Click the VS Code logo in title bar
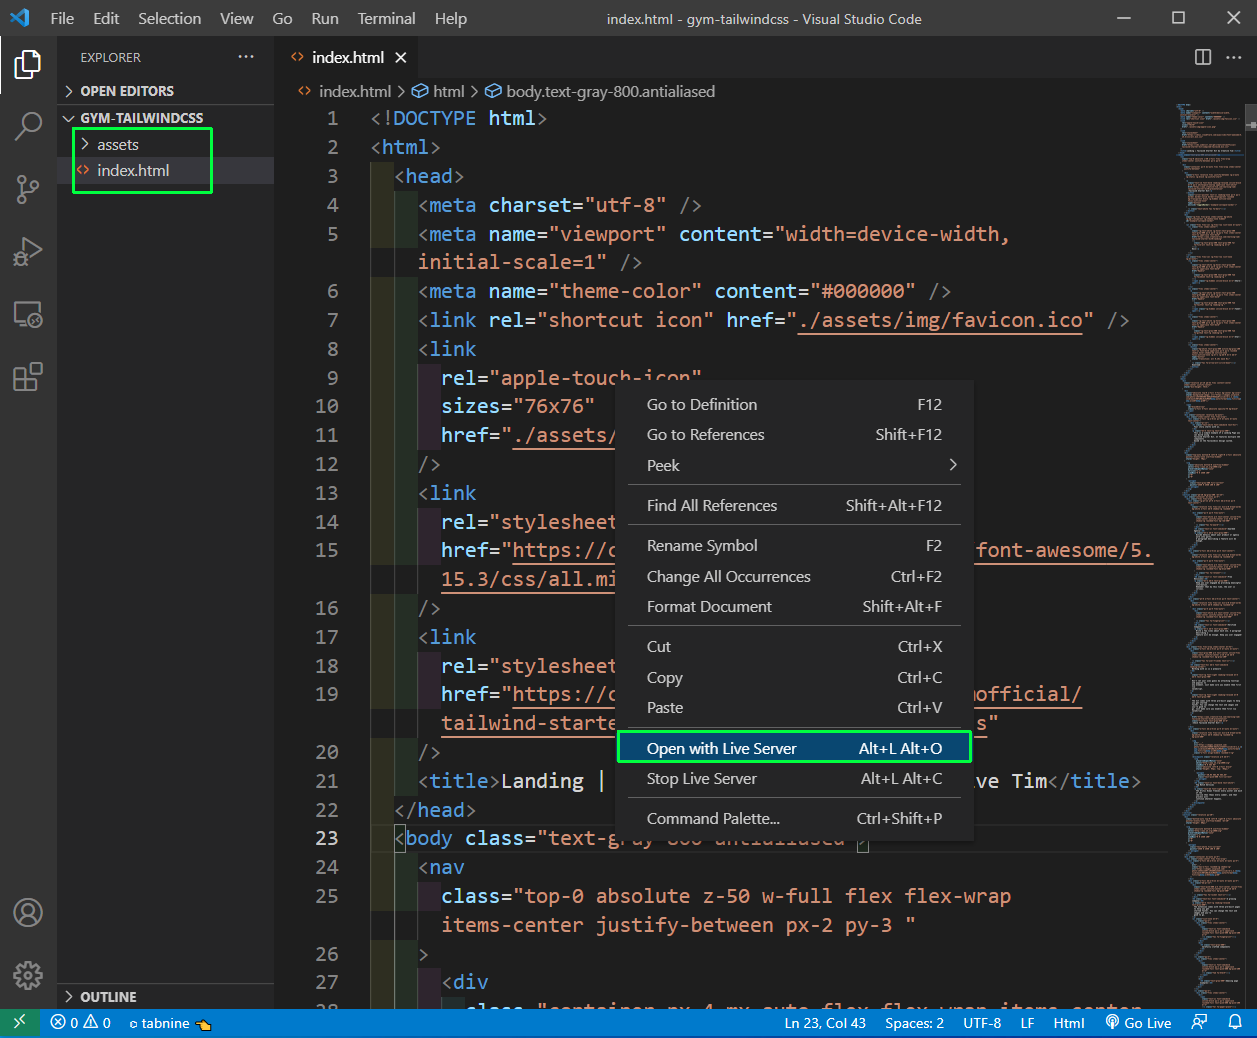The image size is (1257, 1038). pos(19,18)
